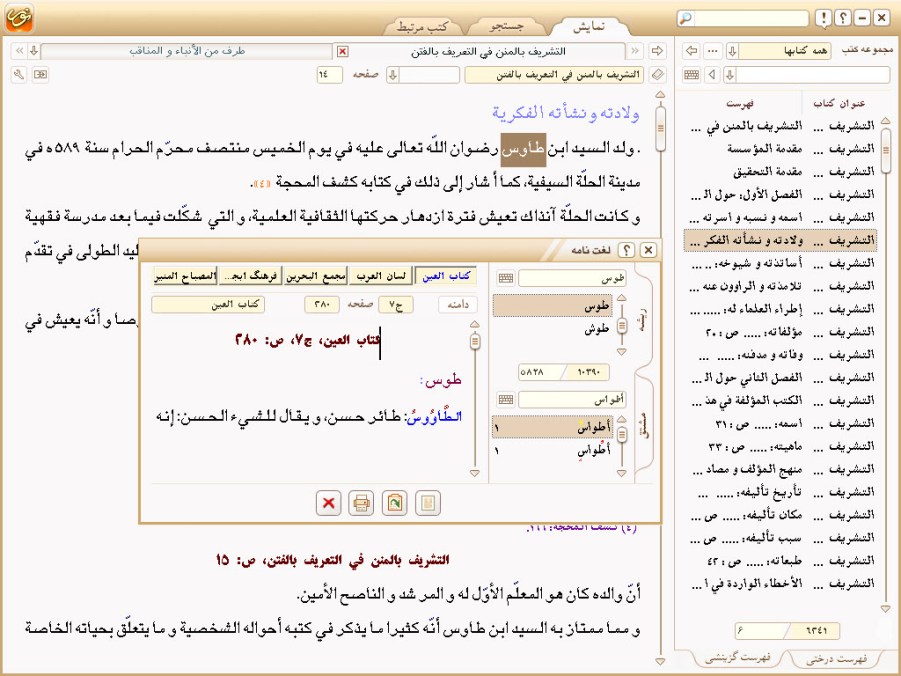Image resolution: width=901 pixels, height=676 pixels.
Task: Open the كتاب العين source dropdown field
Action: (208, 304)
